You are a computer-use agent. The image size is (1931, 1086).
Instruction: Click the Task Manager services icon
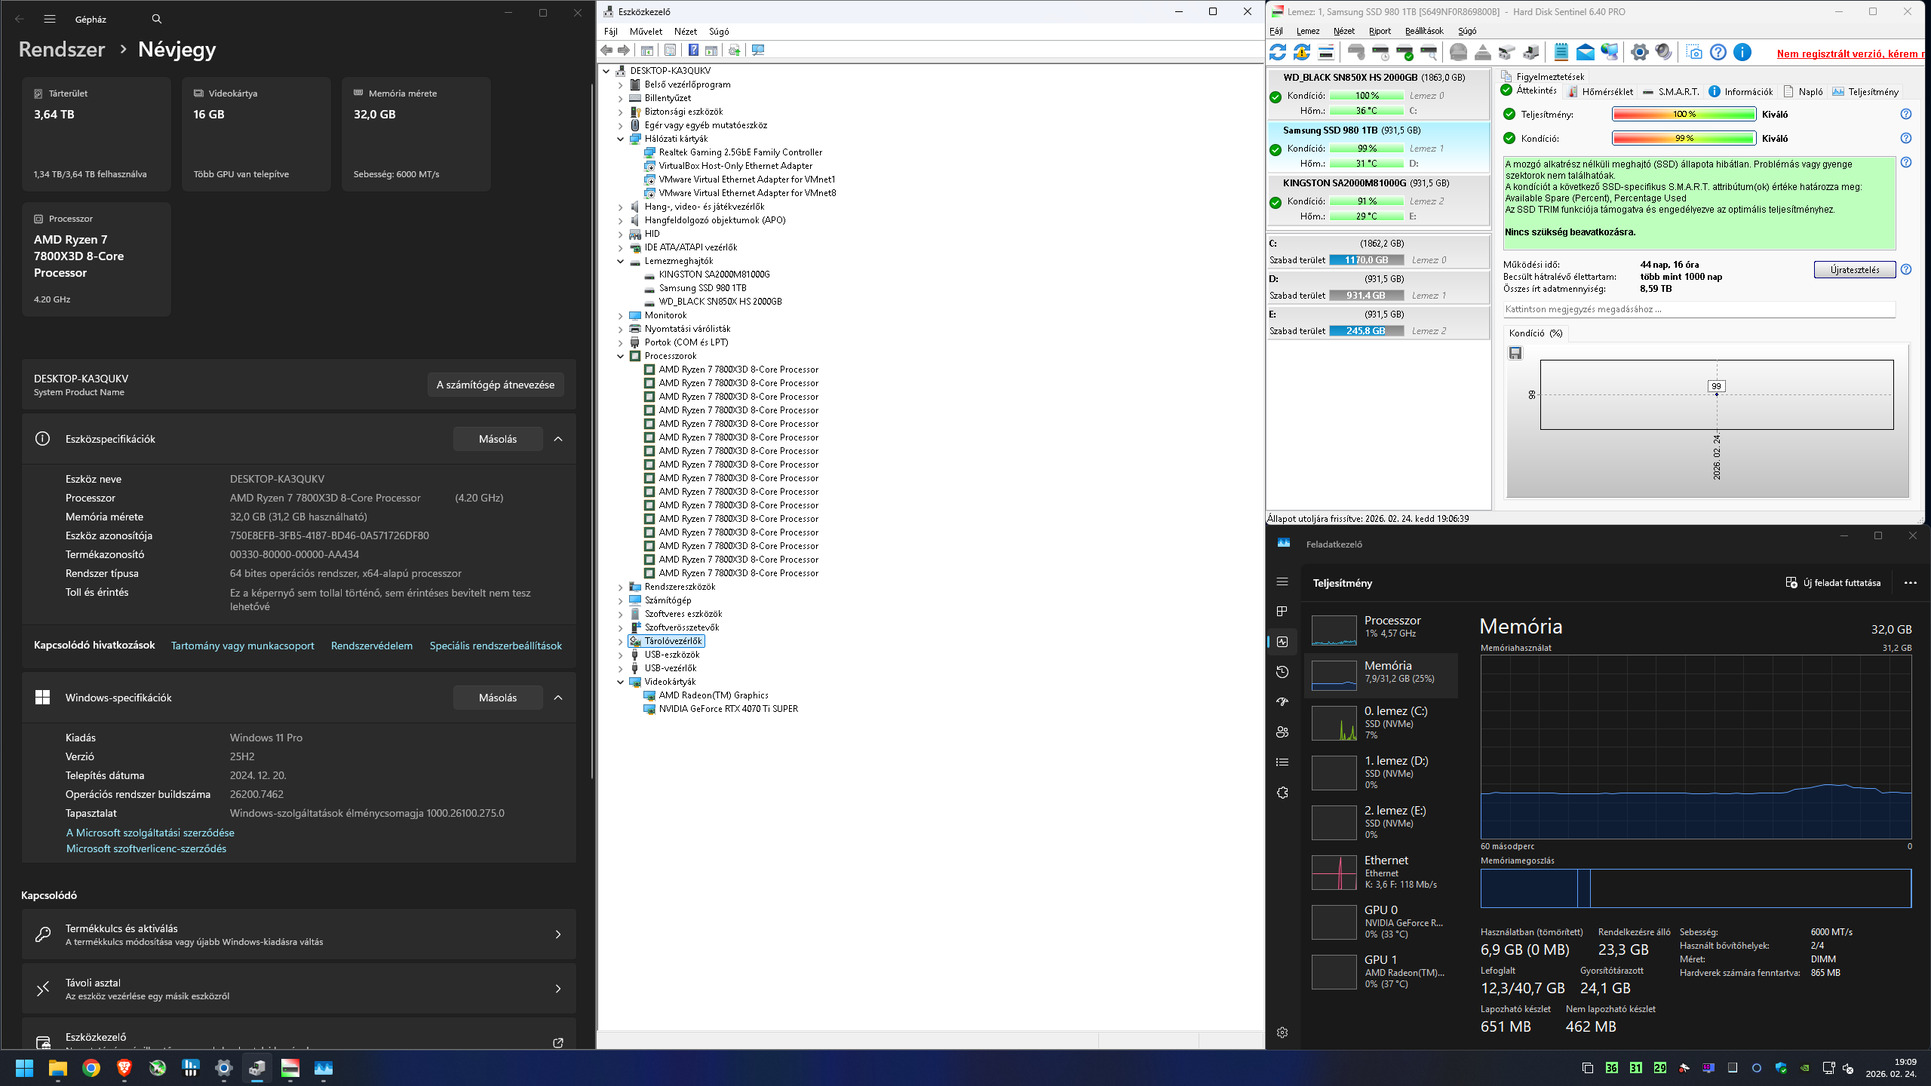click(x=1282, y=792)
